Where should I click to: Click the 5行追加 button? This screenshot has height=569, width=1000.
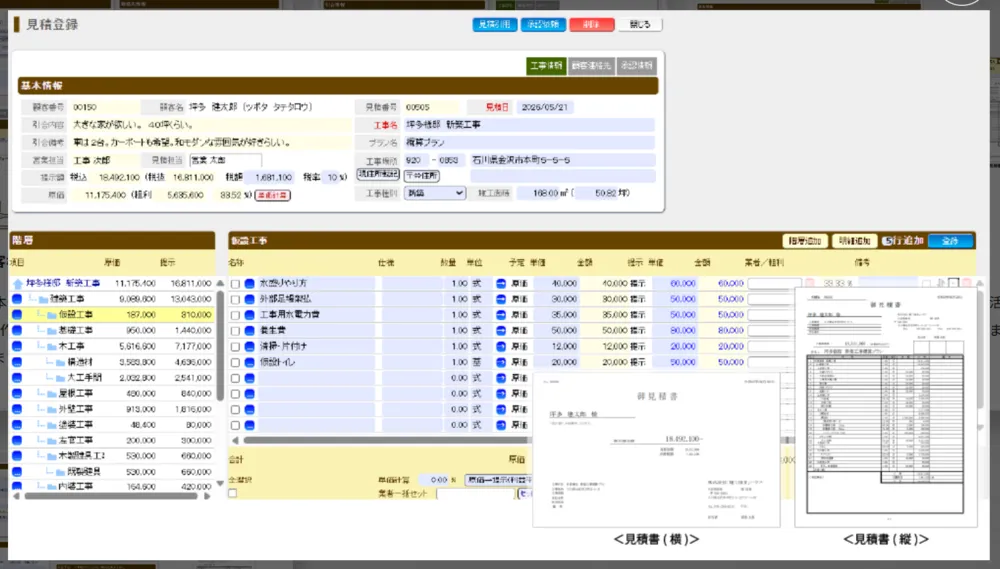point(903,241)
